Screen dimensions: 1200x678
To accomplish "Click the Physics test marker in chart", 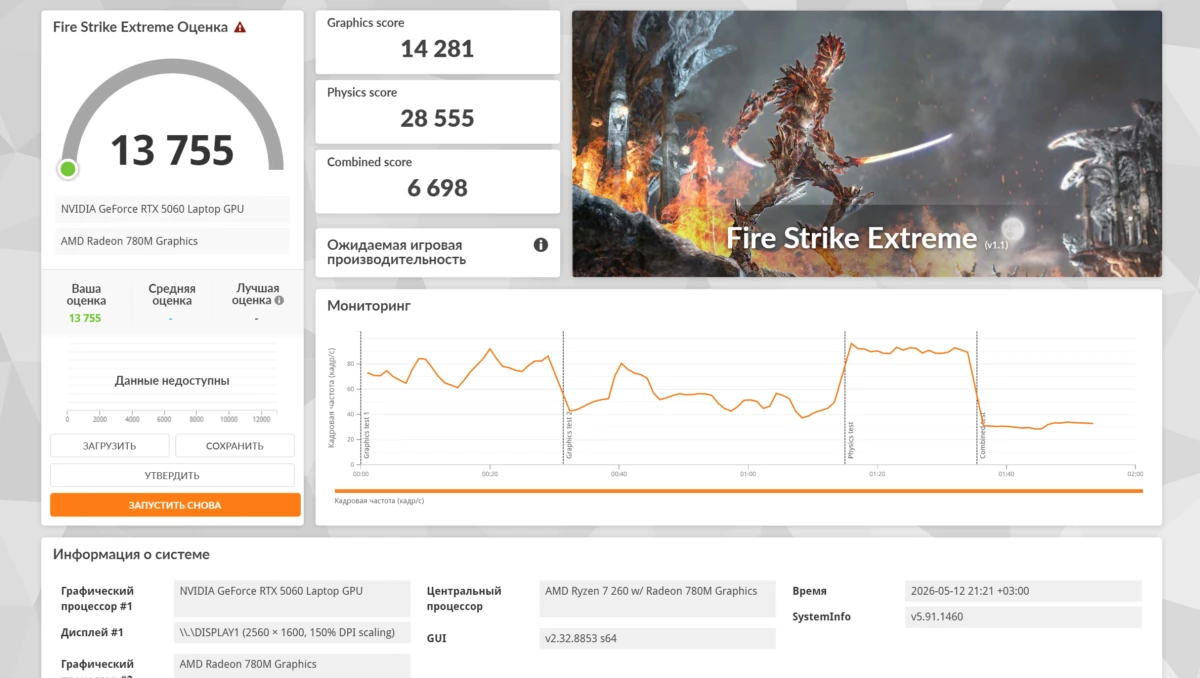I will [x=846, y=398].
